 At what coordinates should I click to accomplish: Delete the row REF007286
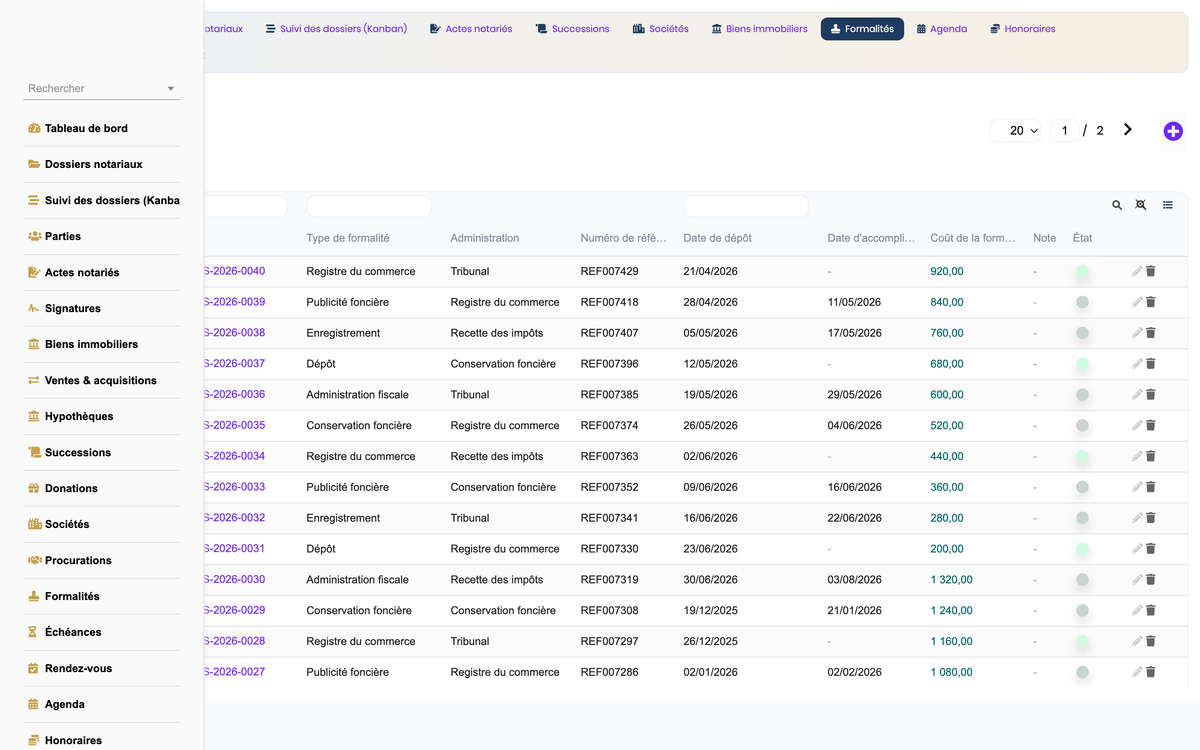click(1151, 672)
